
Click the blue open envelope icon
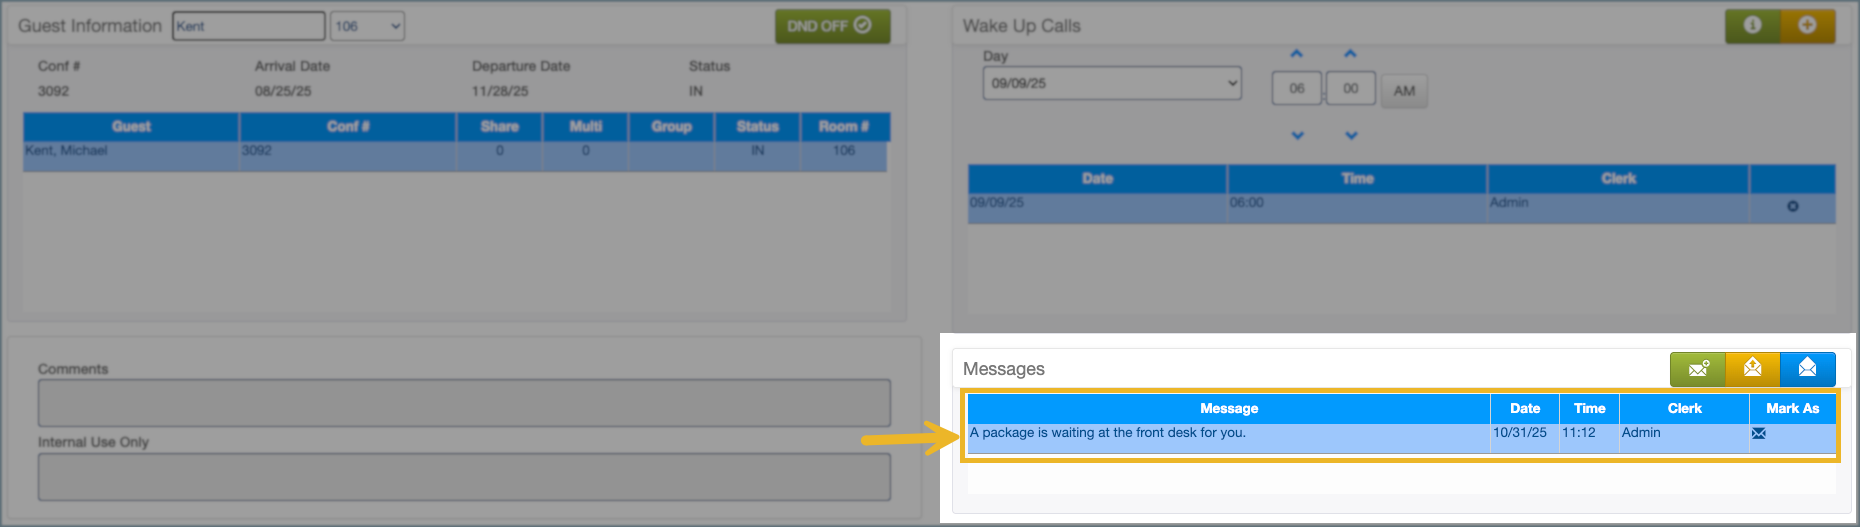coord(1807,369)
